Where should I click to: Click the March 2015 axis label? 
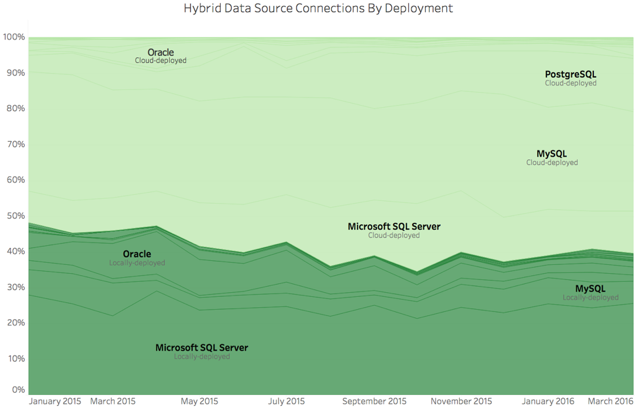coord(113,401)
